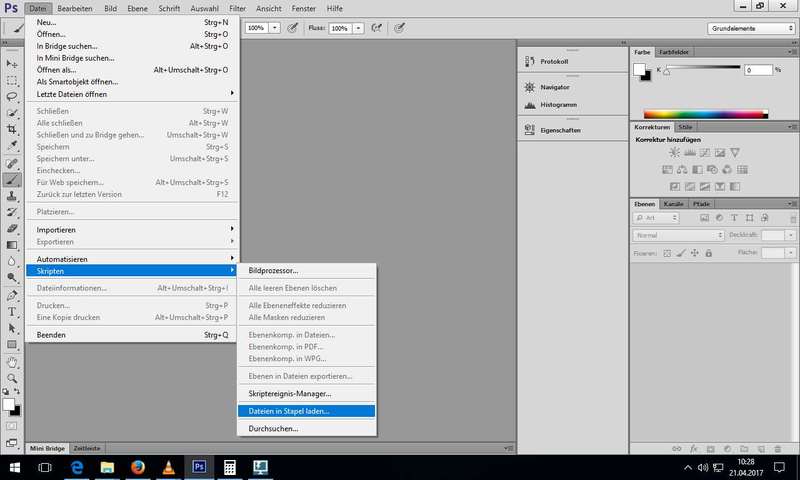Open the Fluss value dropdown arrow
This screenshot has height=480, width=800.
(x=358, y=28)
